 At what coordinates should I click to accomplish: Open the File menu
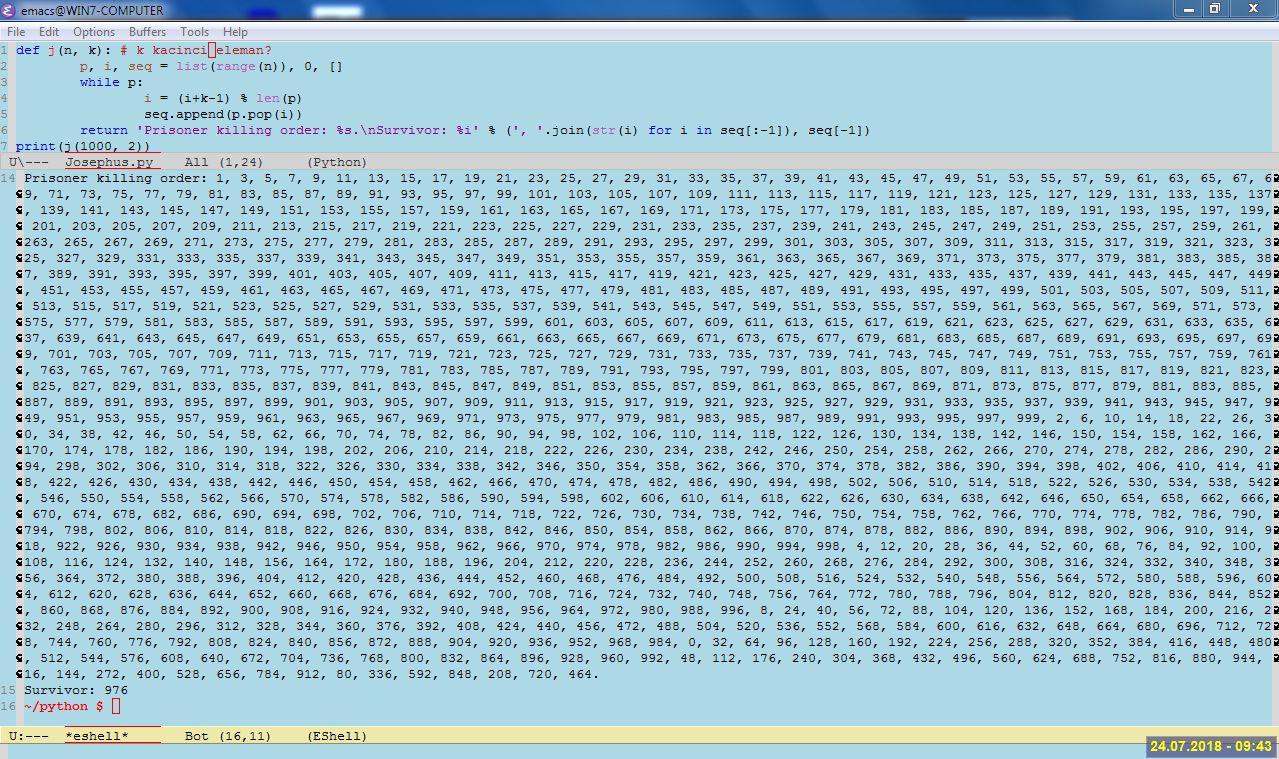click(x=15, y=32)
